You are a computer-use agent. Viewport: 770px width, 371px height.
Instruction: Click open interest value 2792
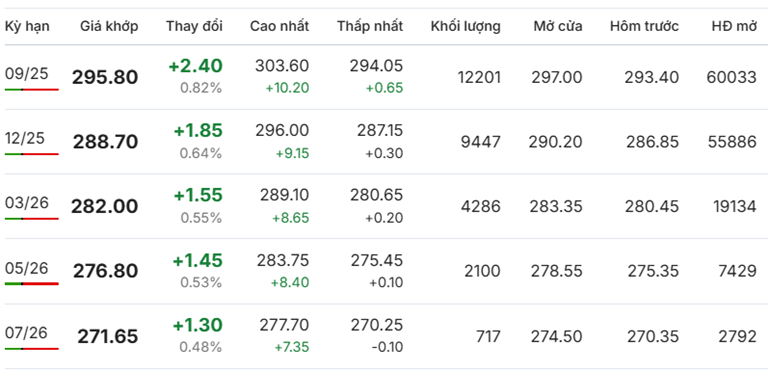point(737,337)
